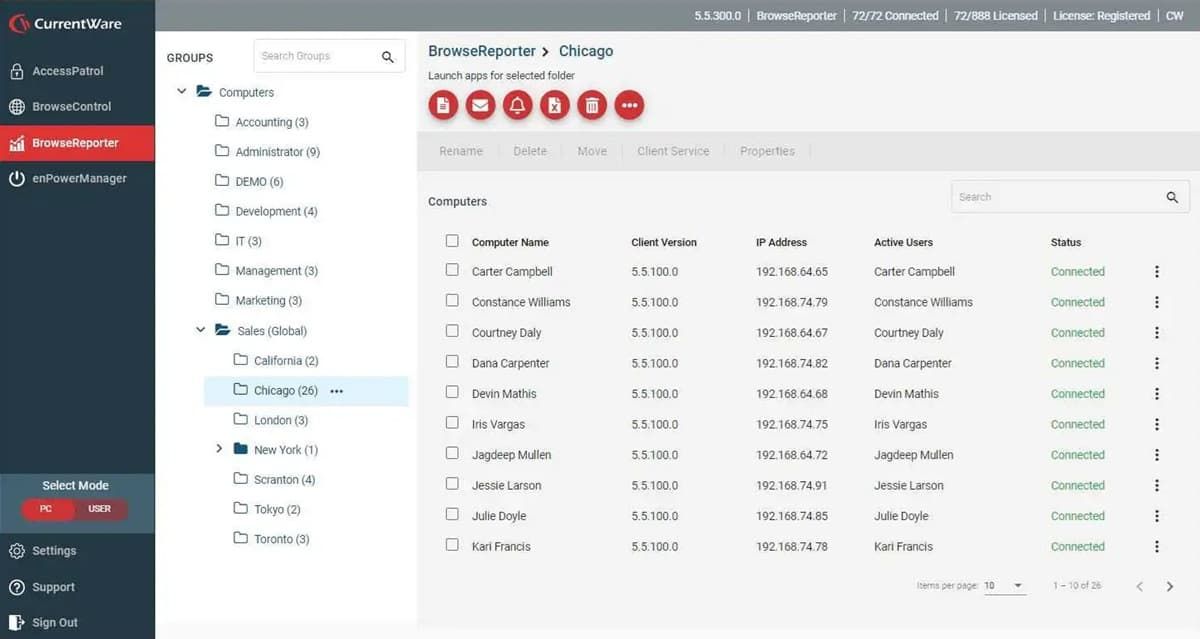Open alerts via the red bell icon
This screenshot has width=1200, height=639.
[x=518, y=105]
